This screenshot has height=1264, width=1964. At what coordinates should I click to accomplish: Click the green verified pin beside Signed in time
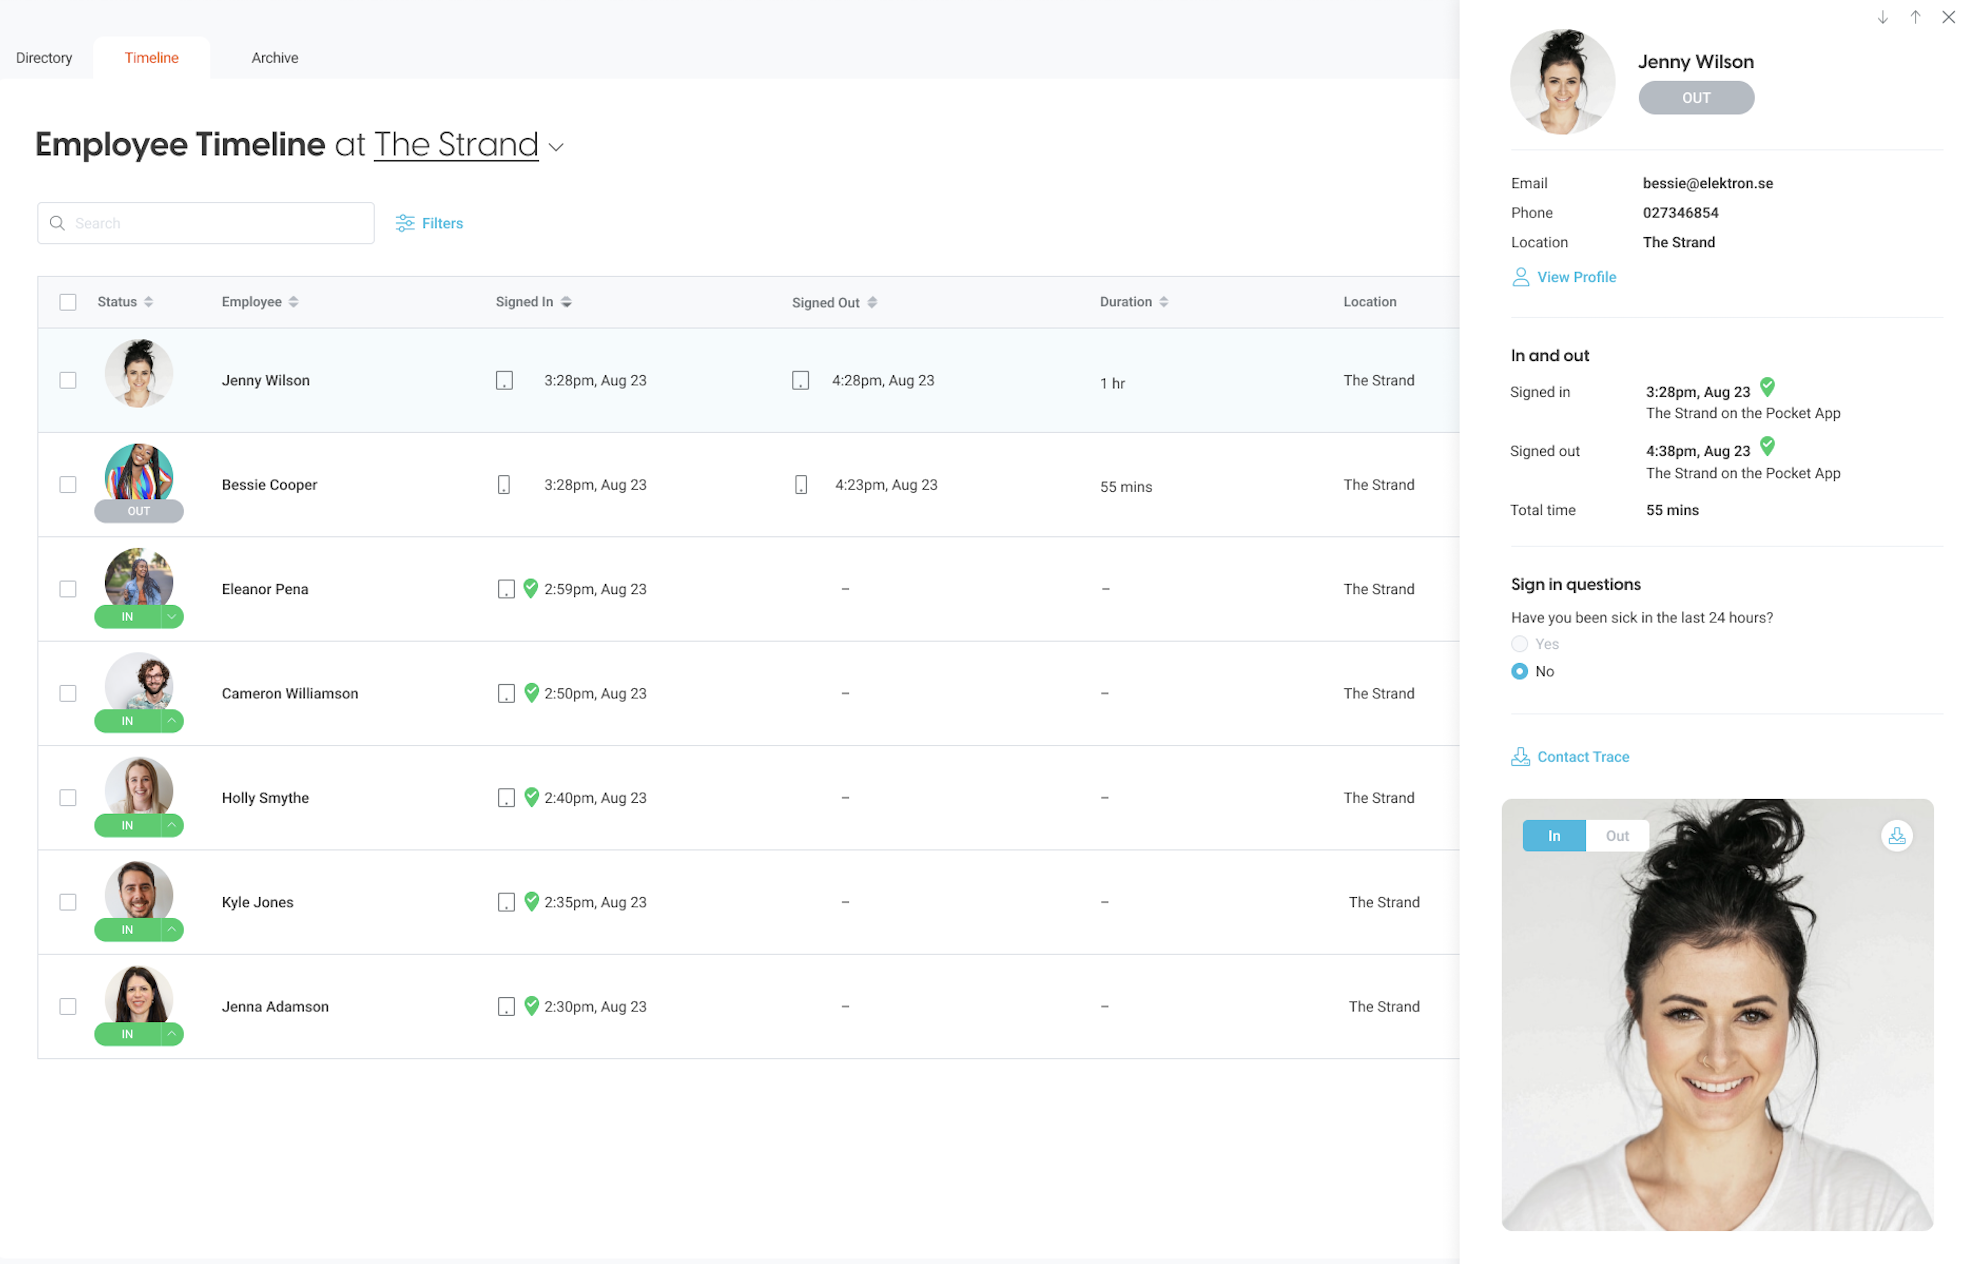pos(1768,387)
